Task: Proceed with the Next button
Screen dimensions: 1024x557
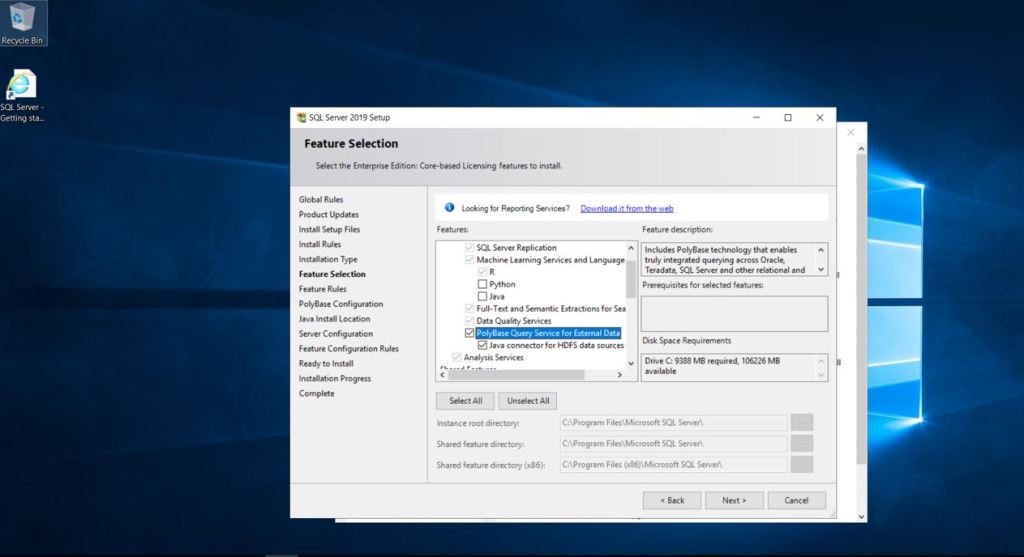Action: click(734, 500)
